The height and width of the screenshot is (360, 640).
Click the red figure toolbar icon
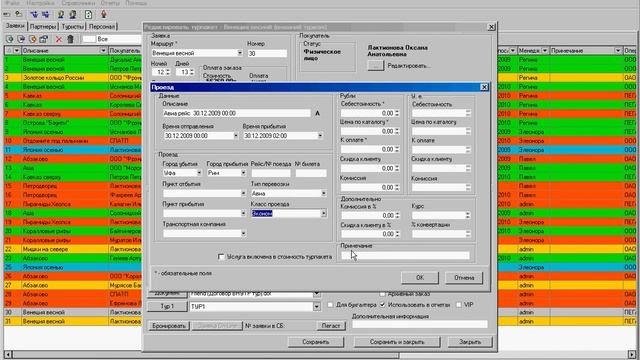(x=104, y=15)
